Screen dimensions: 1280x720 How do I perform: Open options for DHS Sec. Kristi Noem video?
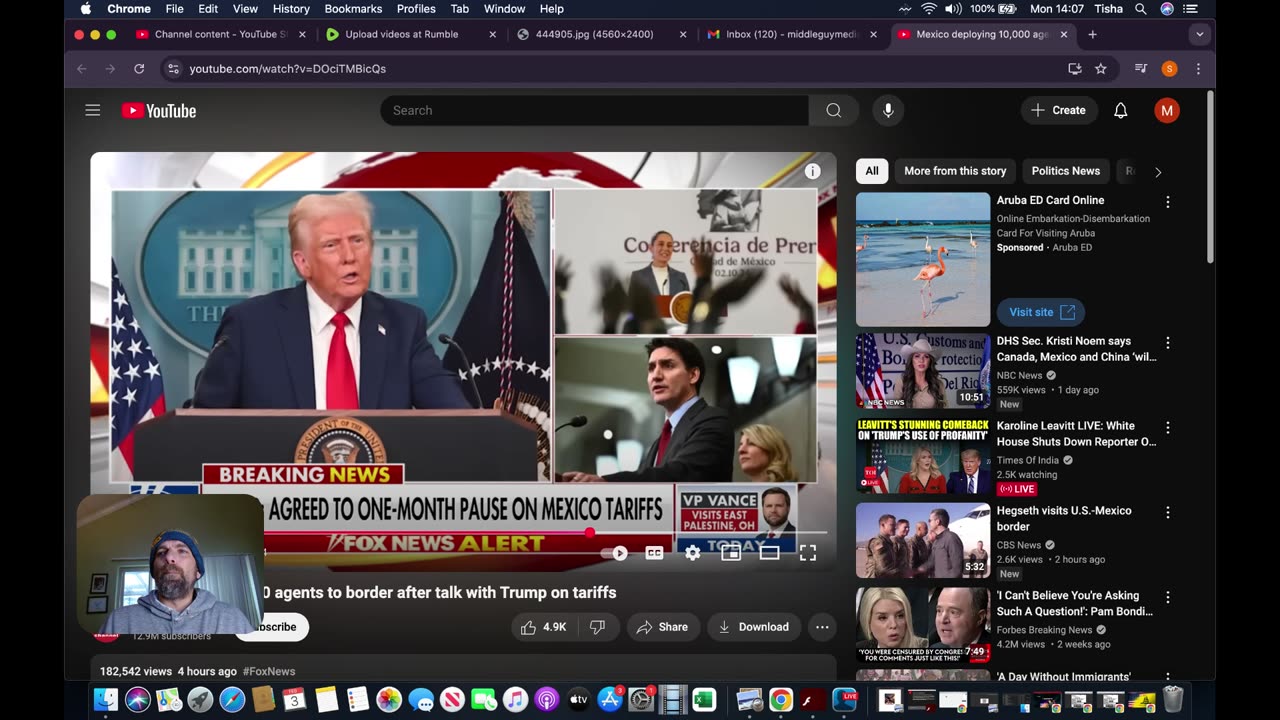[1167, 343]
